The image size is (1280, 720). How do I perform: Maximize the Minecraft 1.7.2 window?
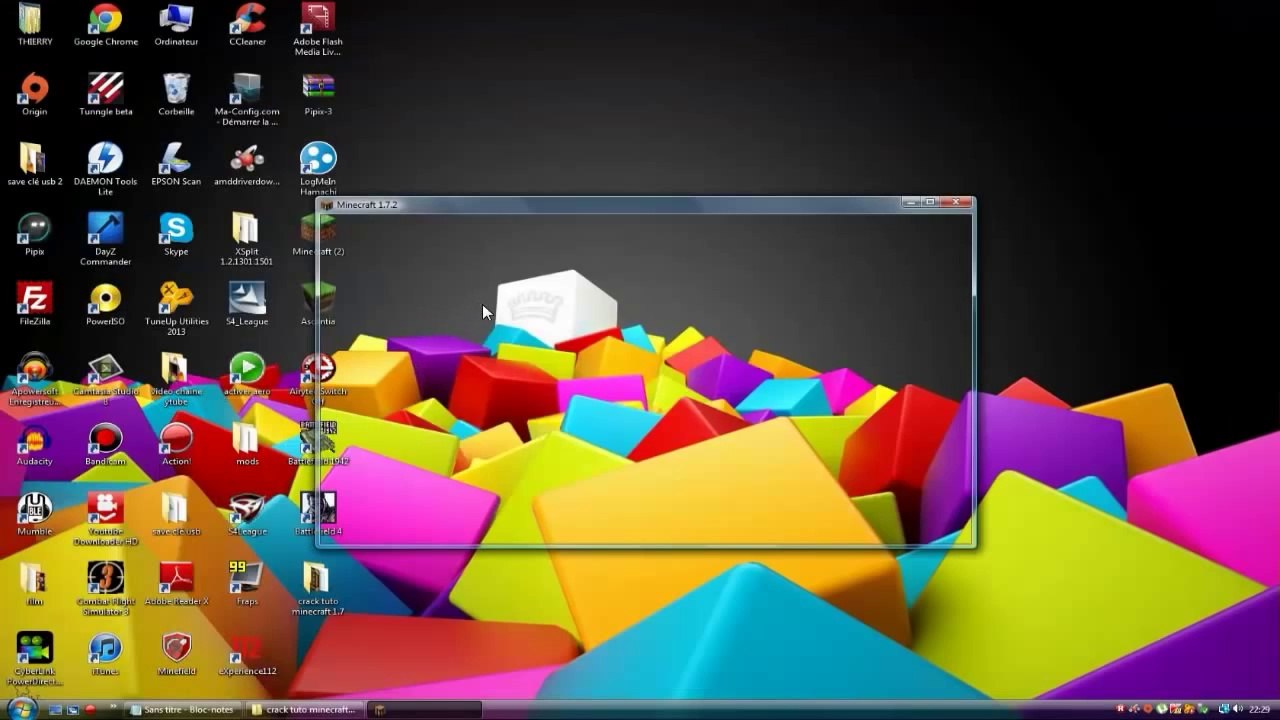click(930, 202)
